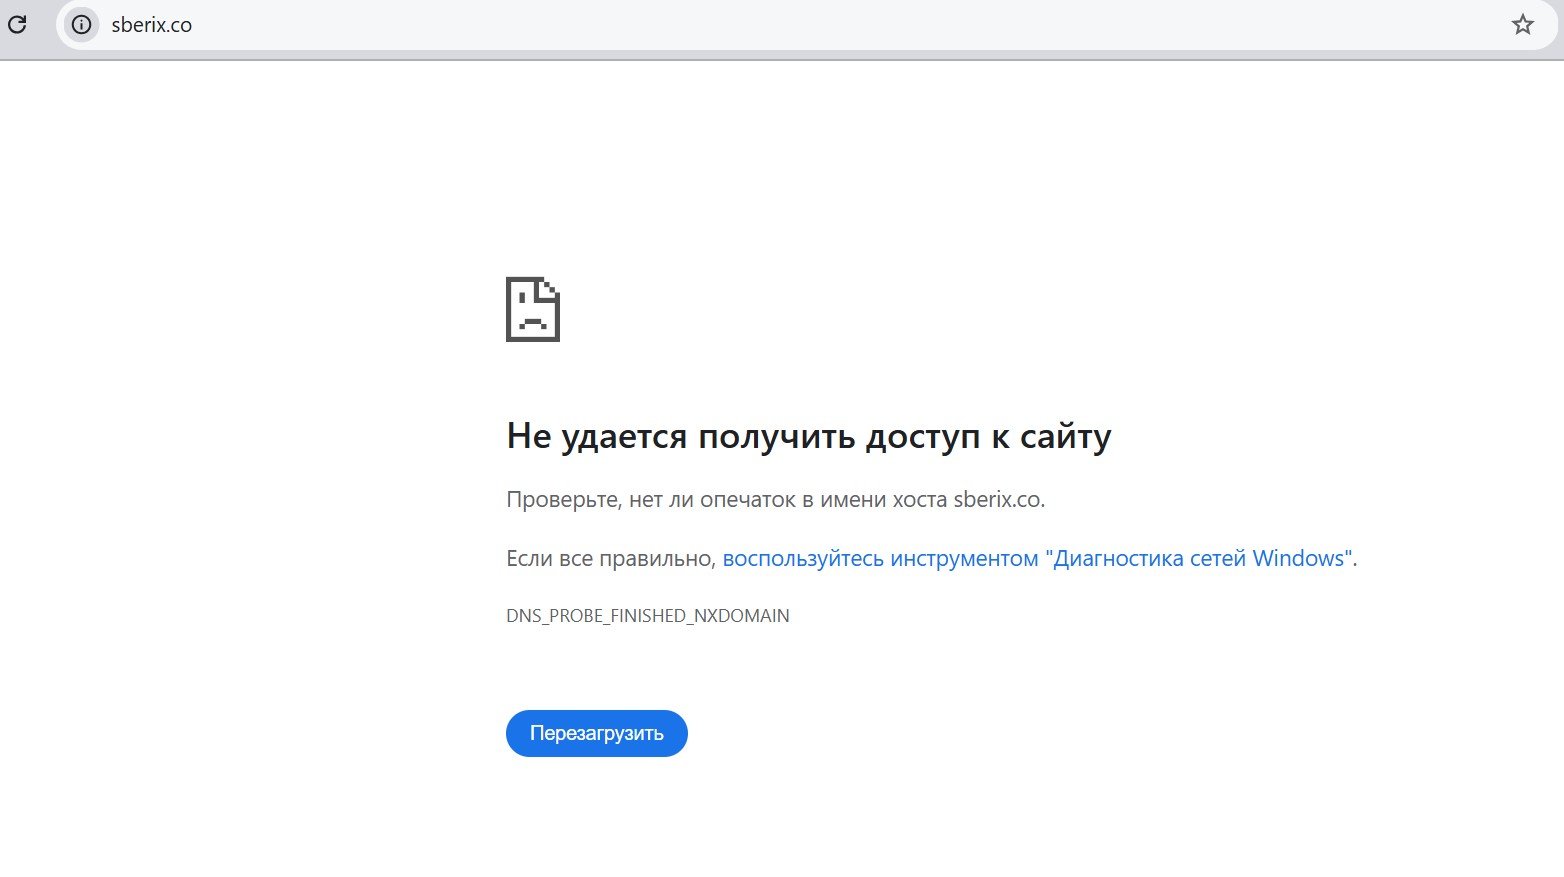1564x877 pixels.
Task: Click the text Проверьте, нет ли опечаток
Action: [651, 499]
